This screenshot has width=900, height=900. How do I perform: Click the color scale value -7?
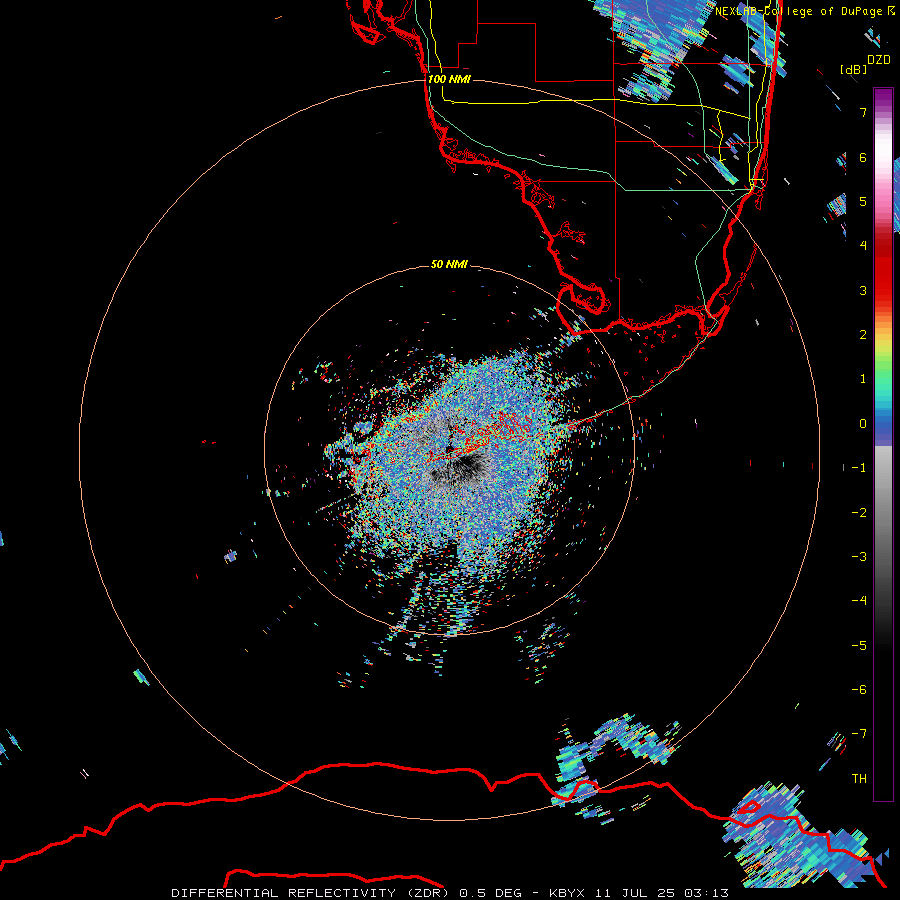coord(859,734)
